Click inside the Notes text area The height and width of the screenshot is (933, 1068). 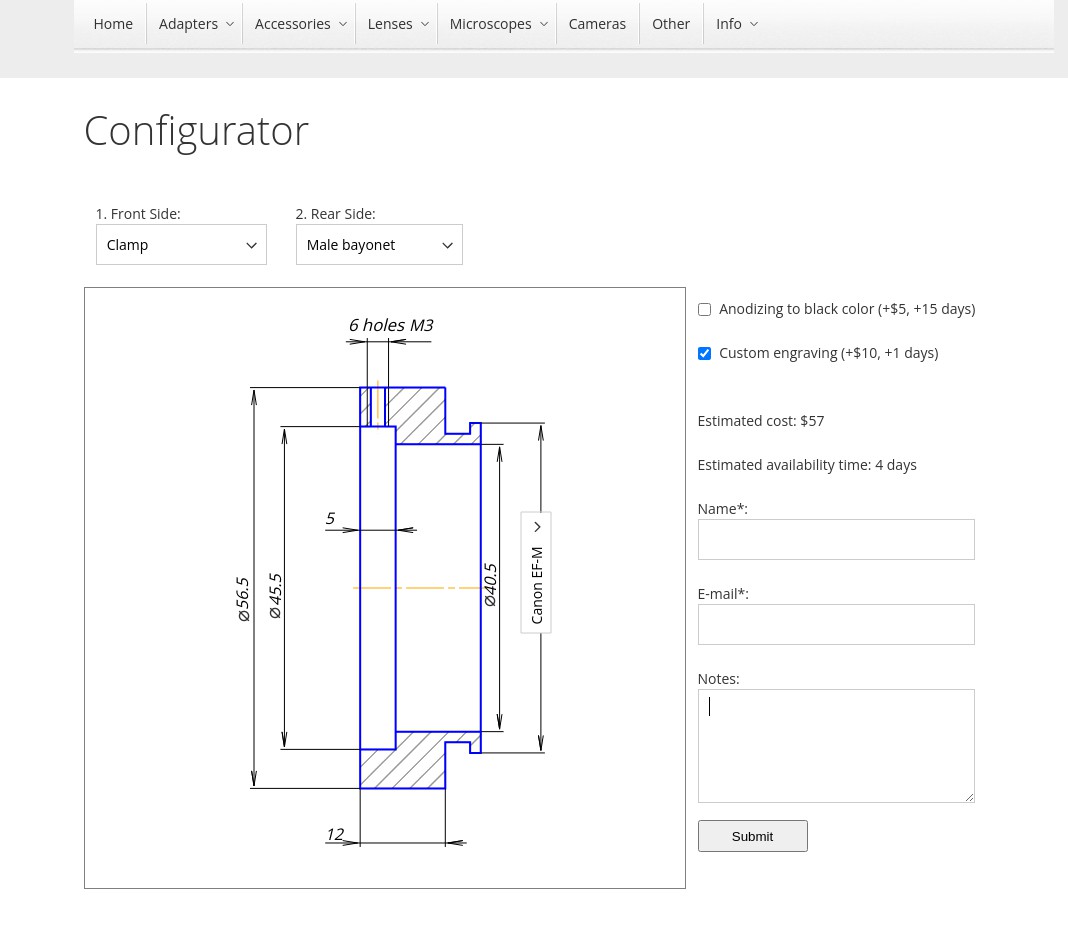coord(836,746)
